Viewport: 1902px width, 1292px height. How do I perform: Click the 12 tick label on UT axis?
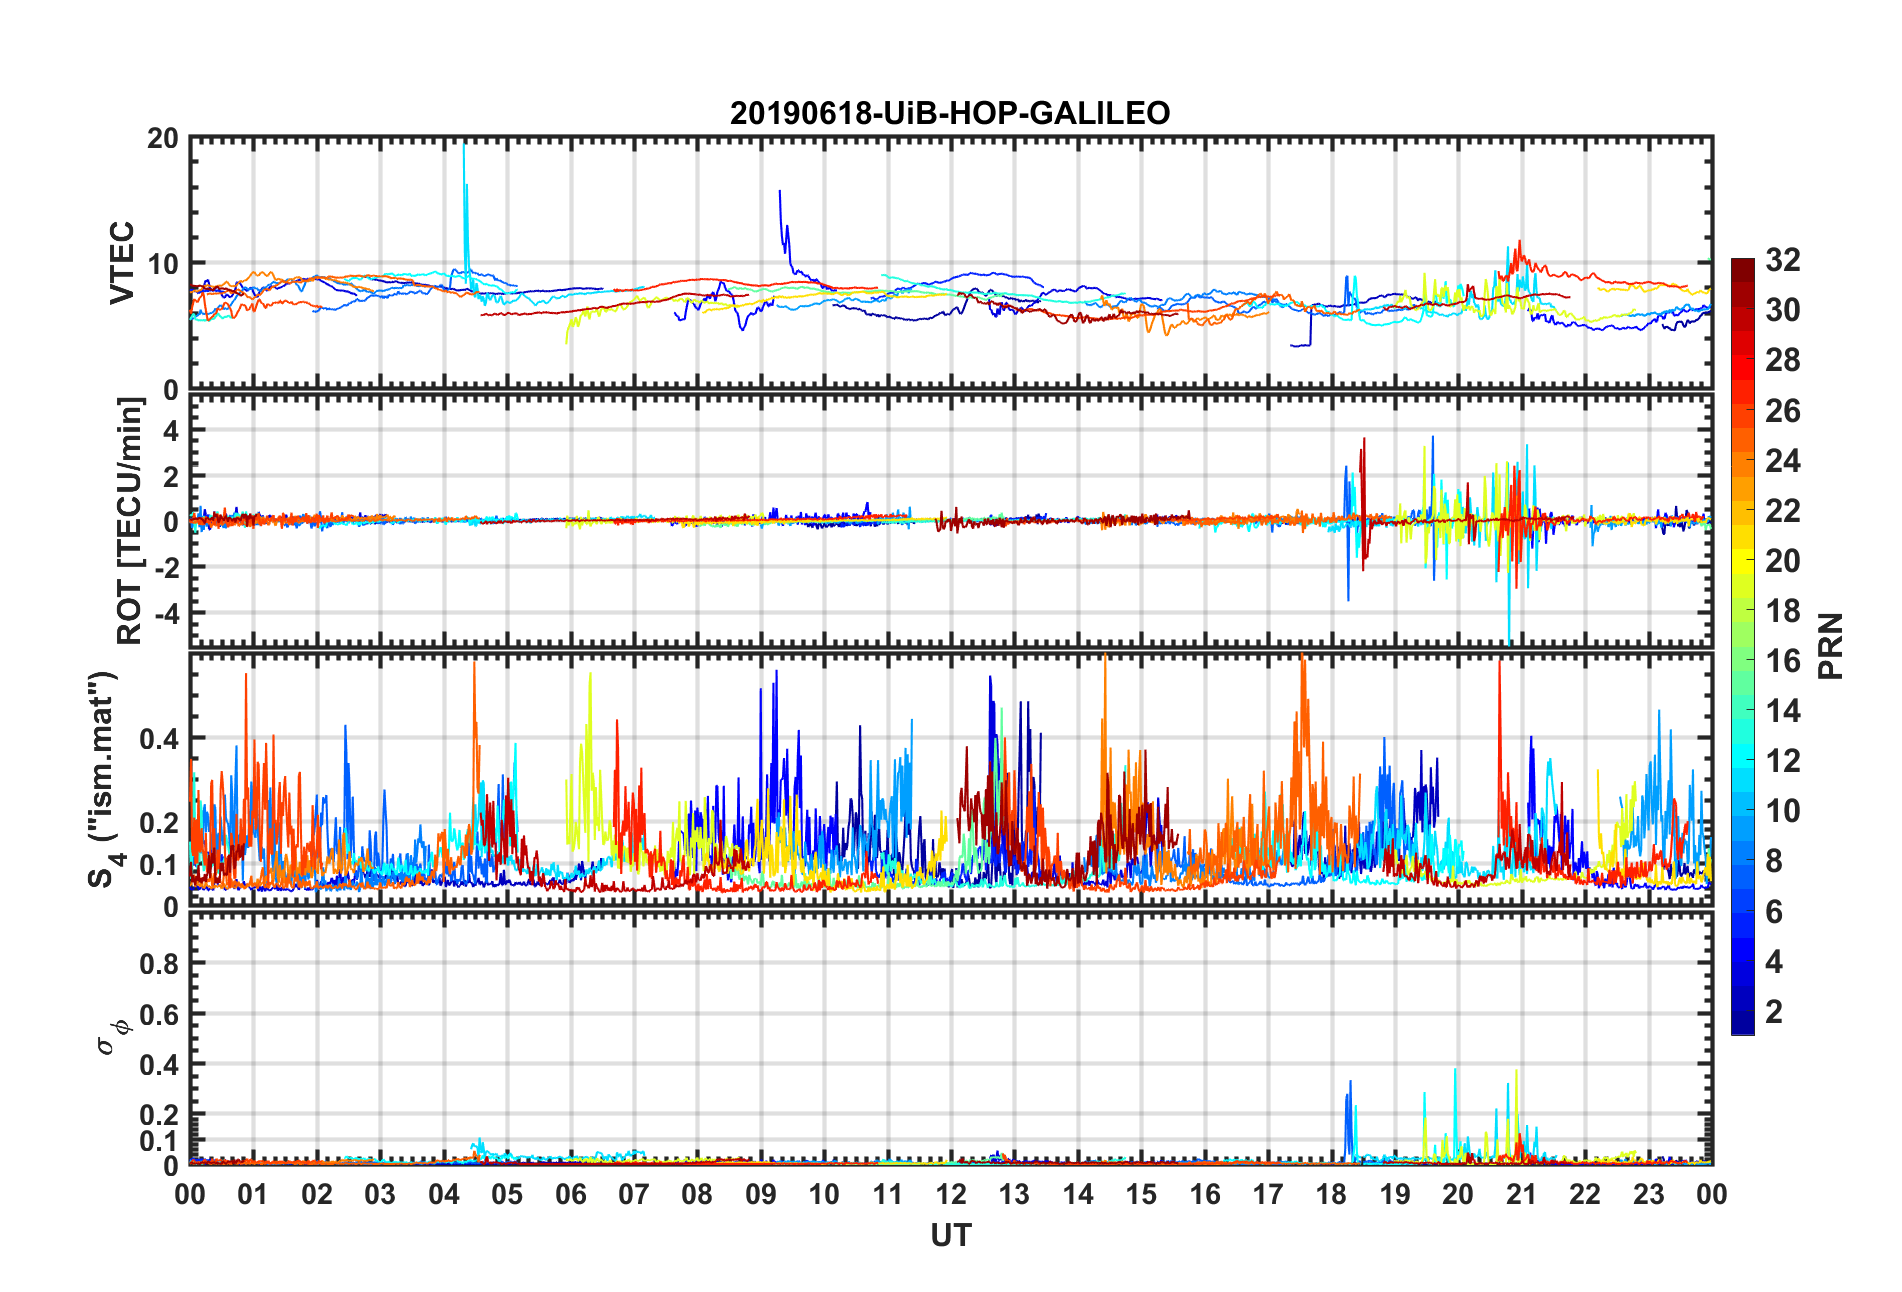(951, 1194)
